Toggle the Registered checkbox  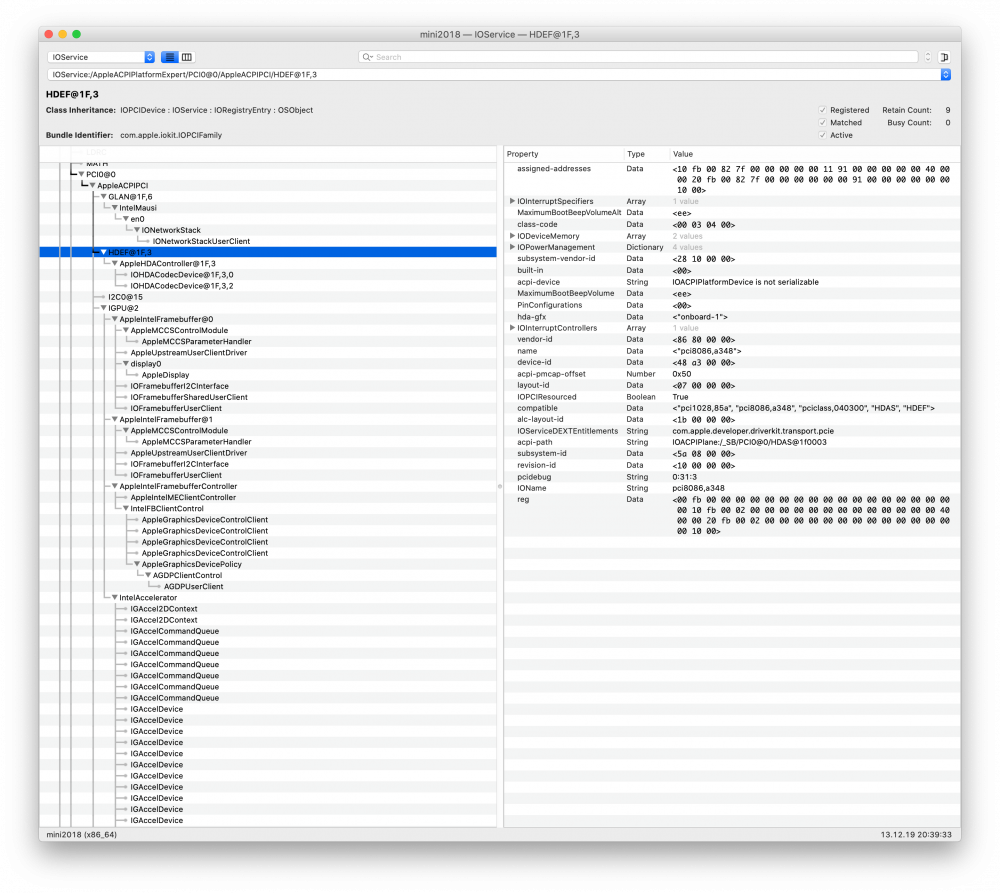pyautogui.click(x=823, y=110)
